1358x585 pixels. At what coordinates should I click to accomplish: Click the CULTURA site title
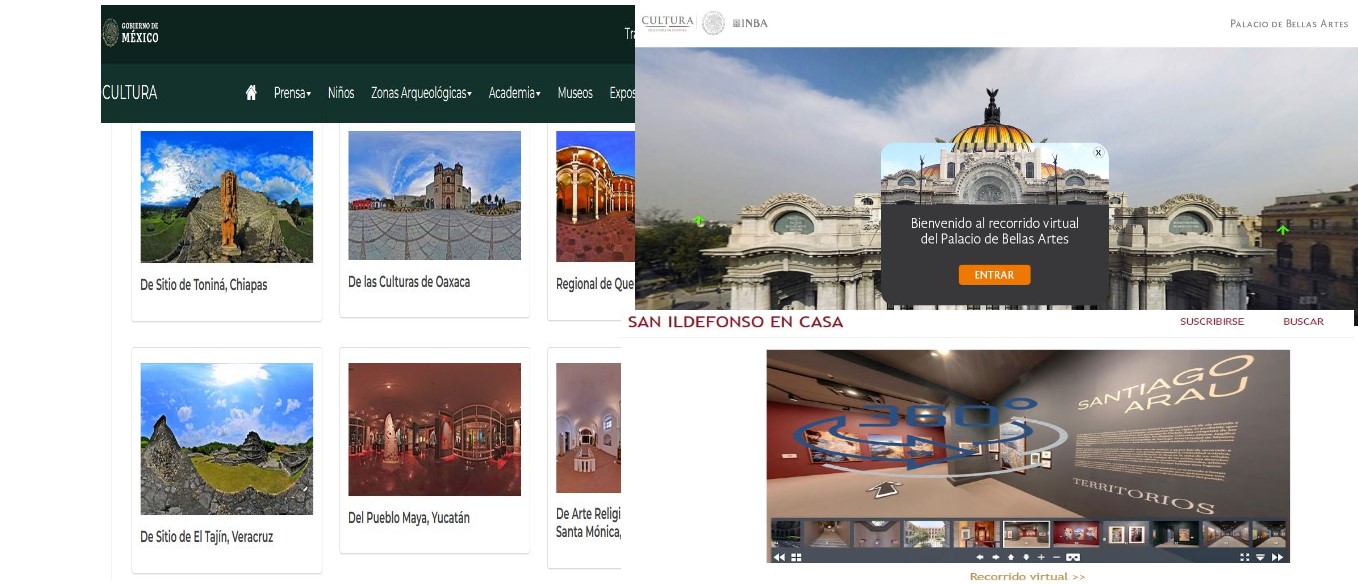[x=130, y=93]
